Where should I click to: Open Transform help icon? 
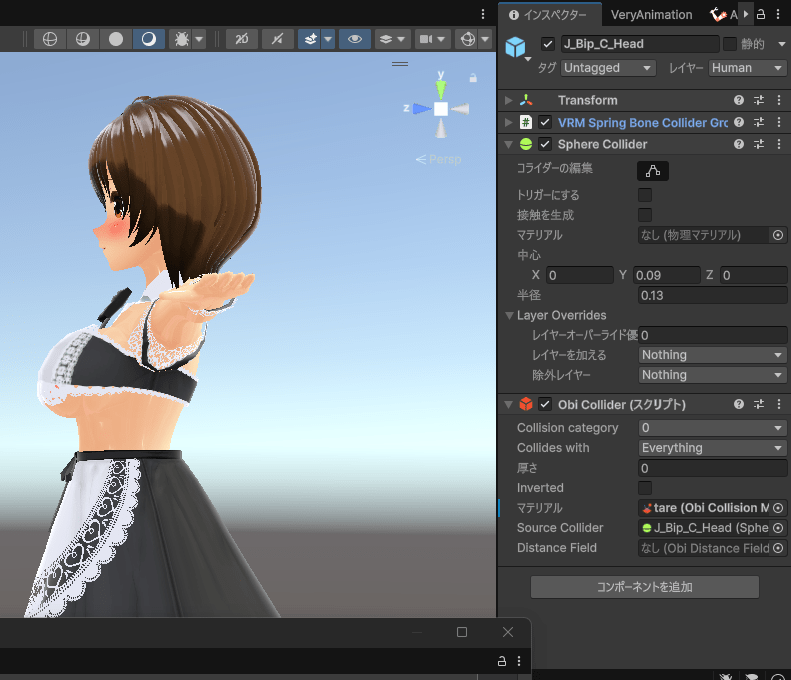[739, 100]
